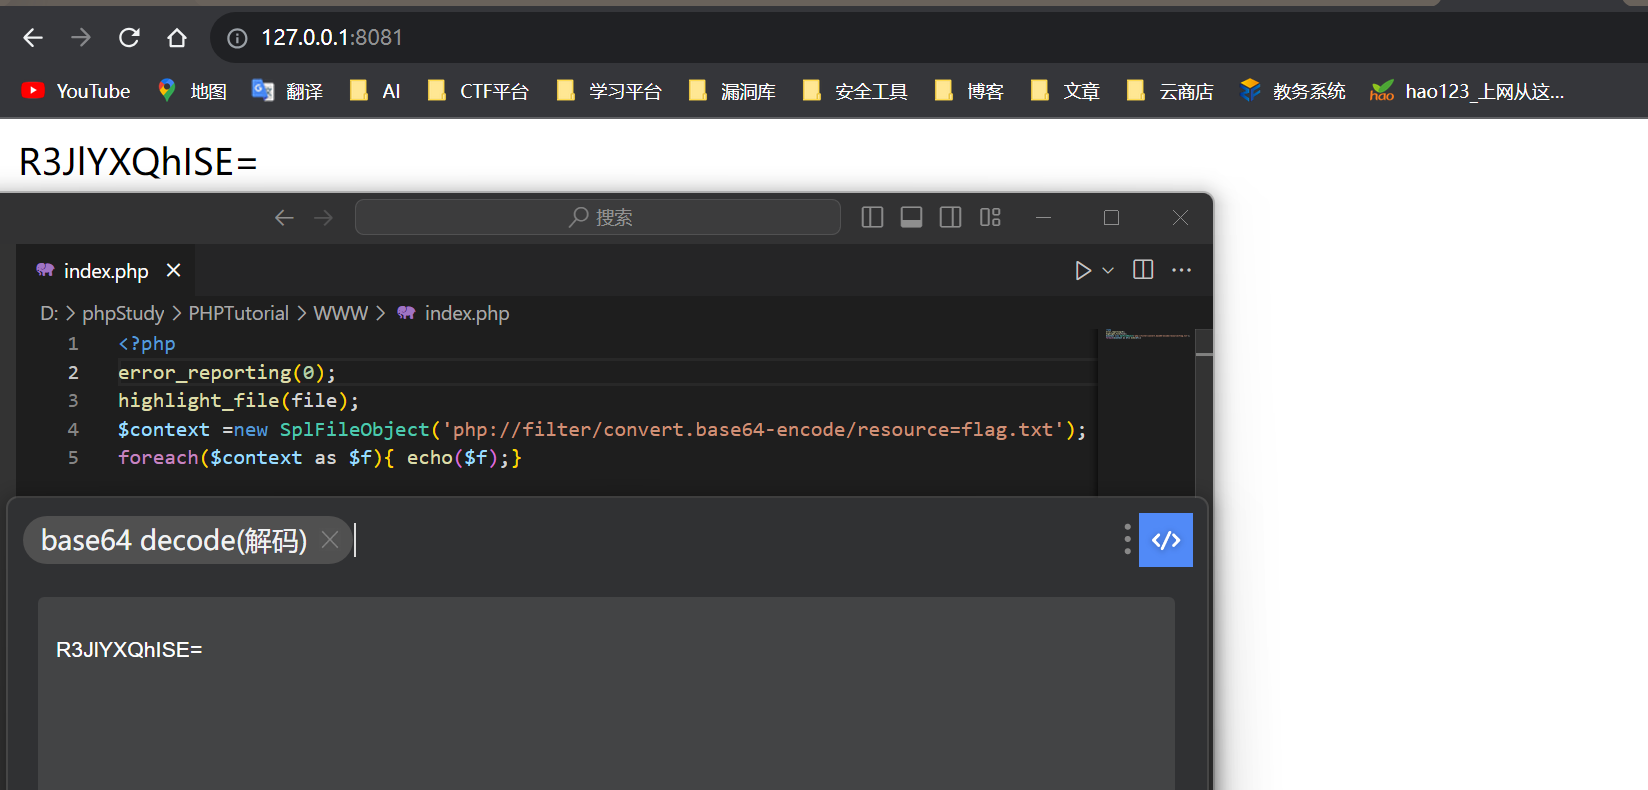
Task: Reload the browser page
Action: click(x=129, y=38)
